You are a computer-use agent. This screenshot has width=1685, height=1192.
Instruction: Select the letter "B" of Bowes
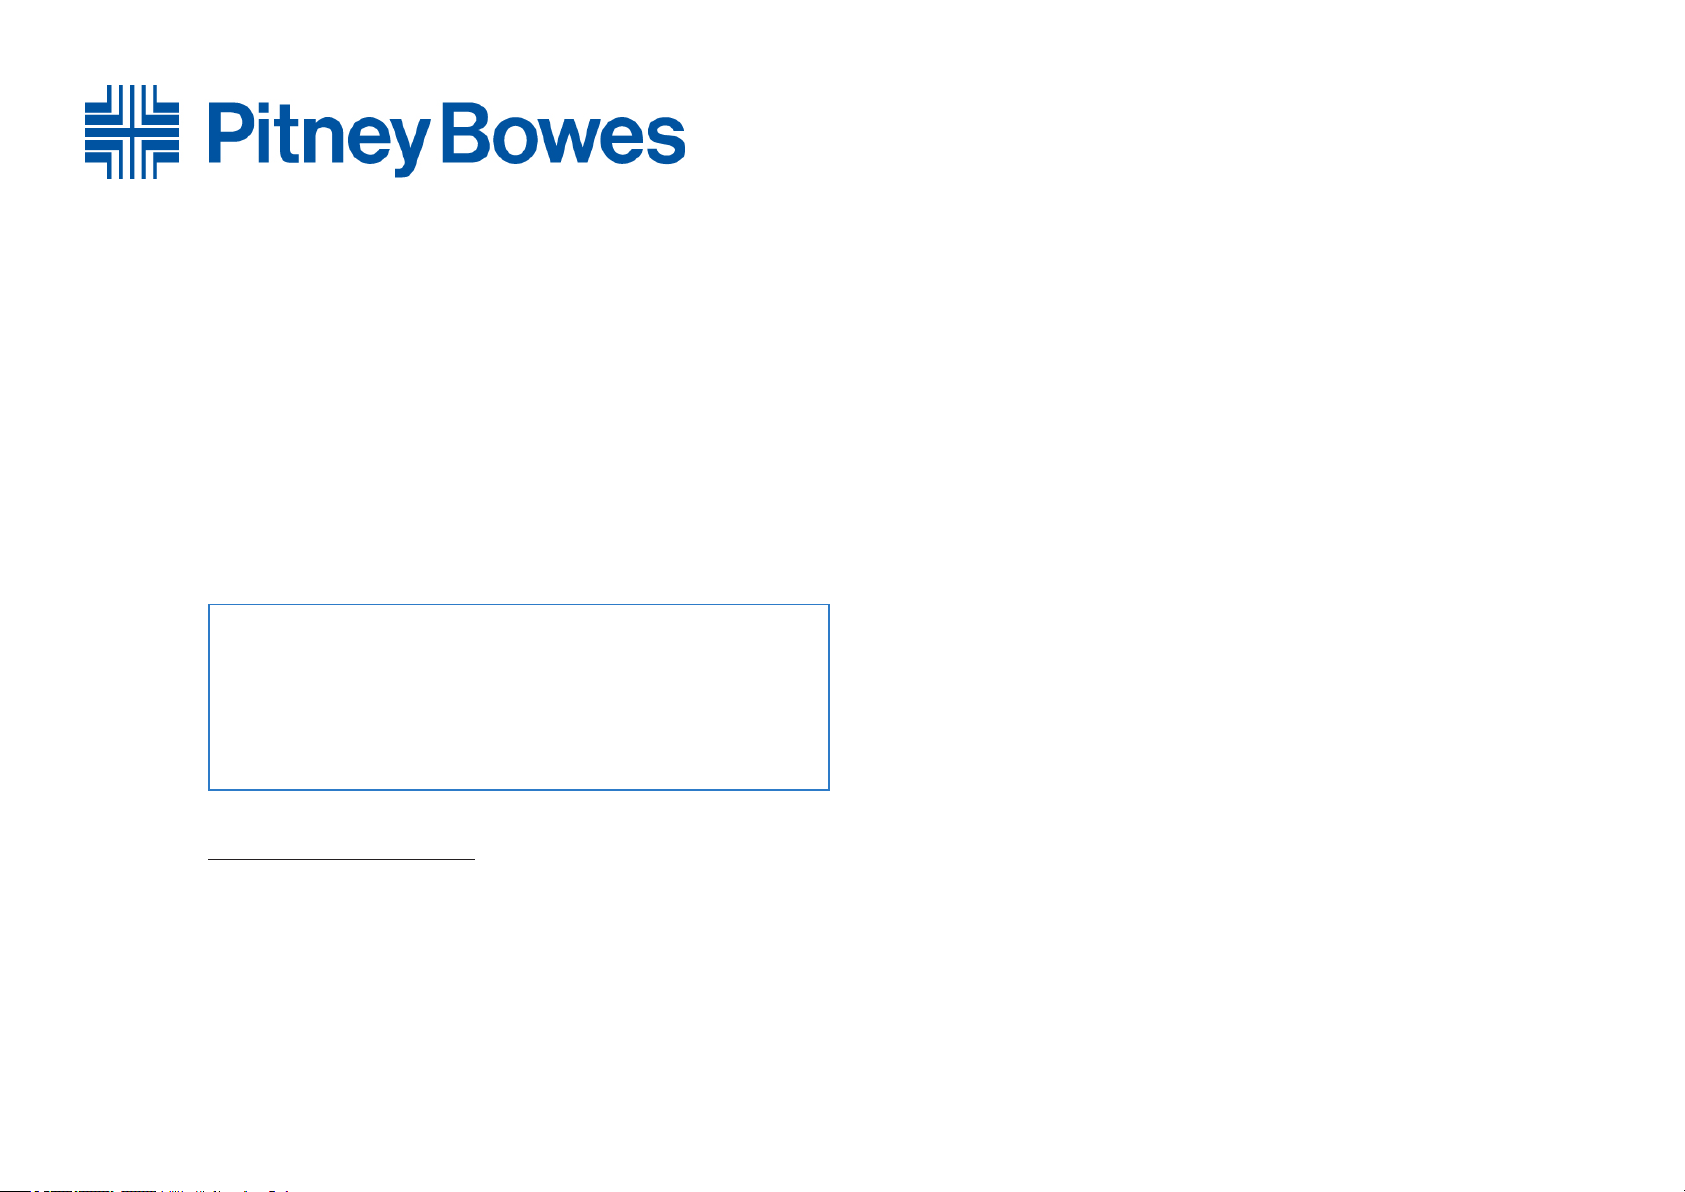(465, 131)
